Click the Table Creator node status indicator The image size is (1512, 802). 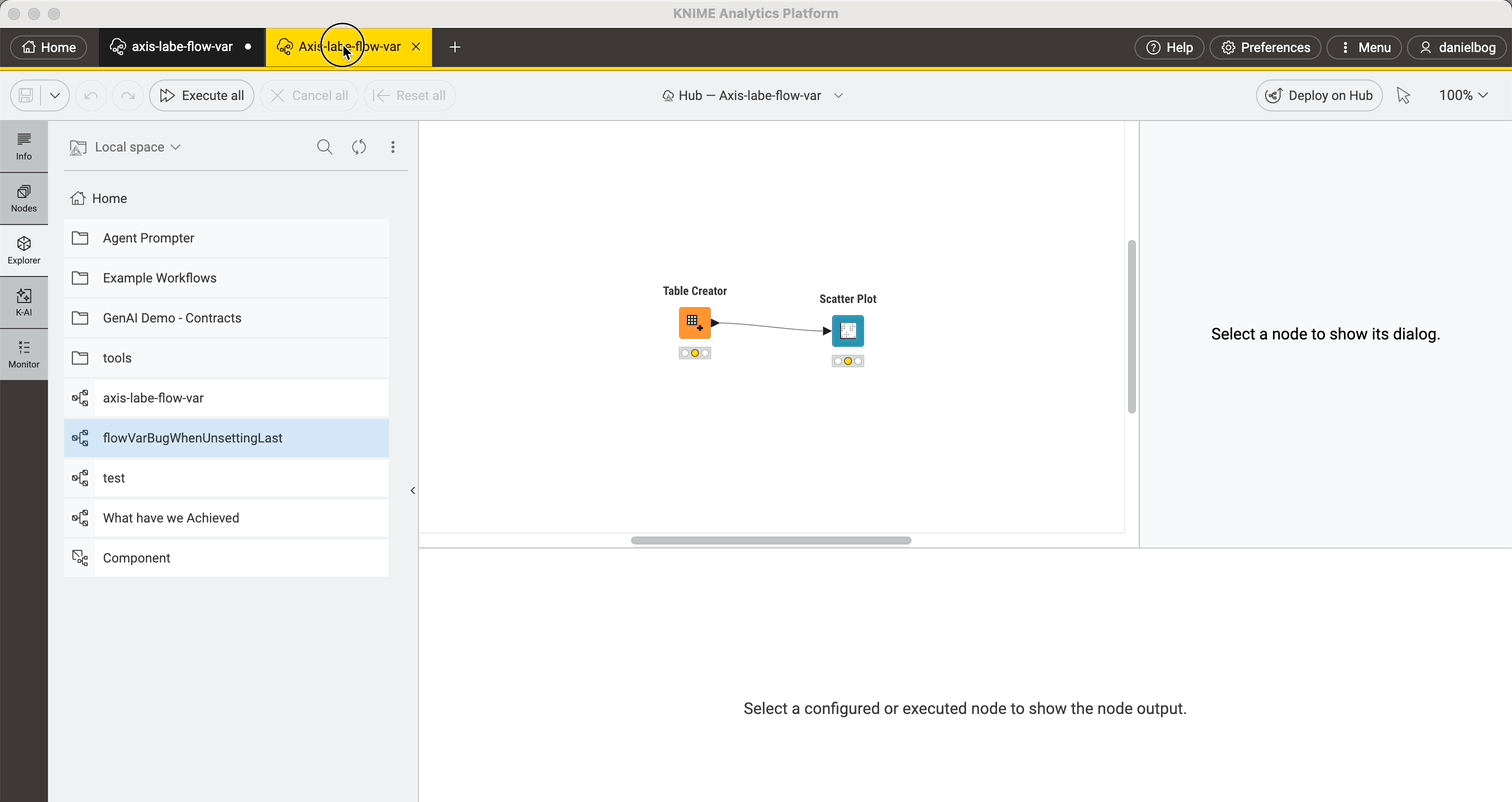695,353
